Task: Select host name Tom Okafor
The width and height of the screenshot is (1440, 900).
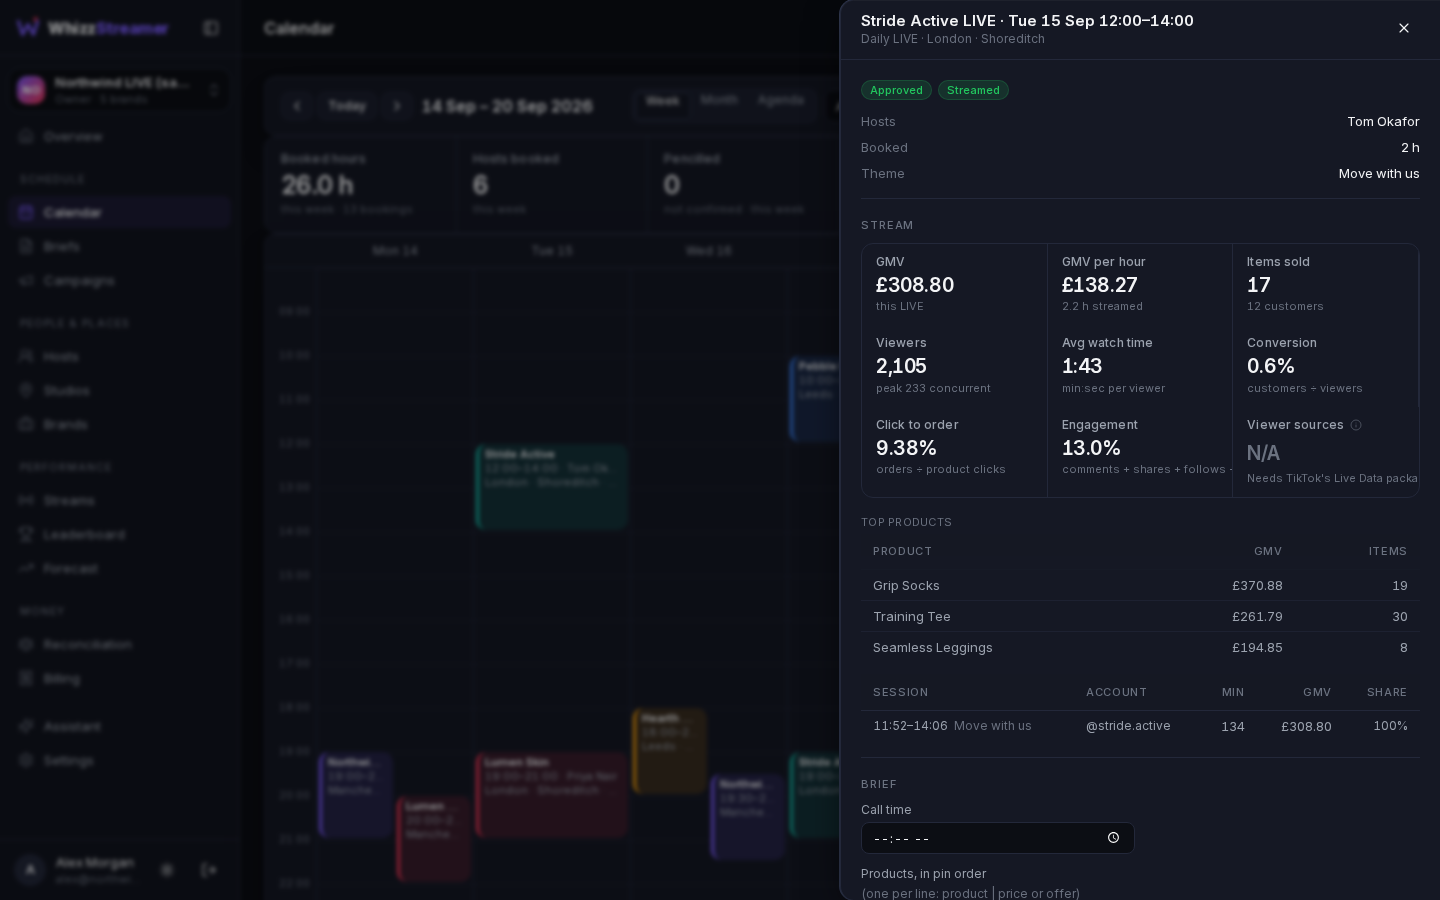Action: [x=1383, y=122]
